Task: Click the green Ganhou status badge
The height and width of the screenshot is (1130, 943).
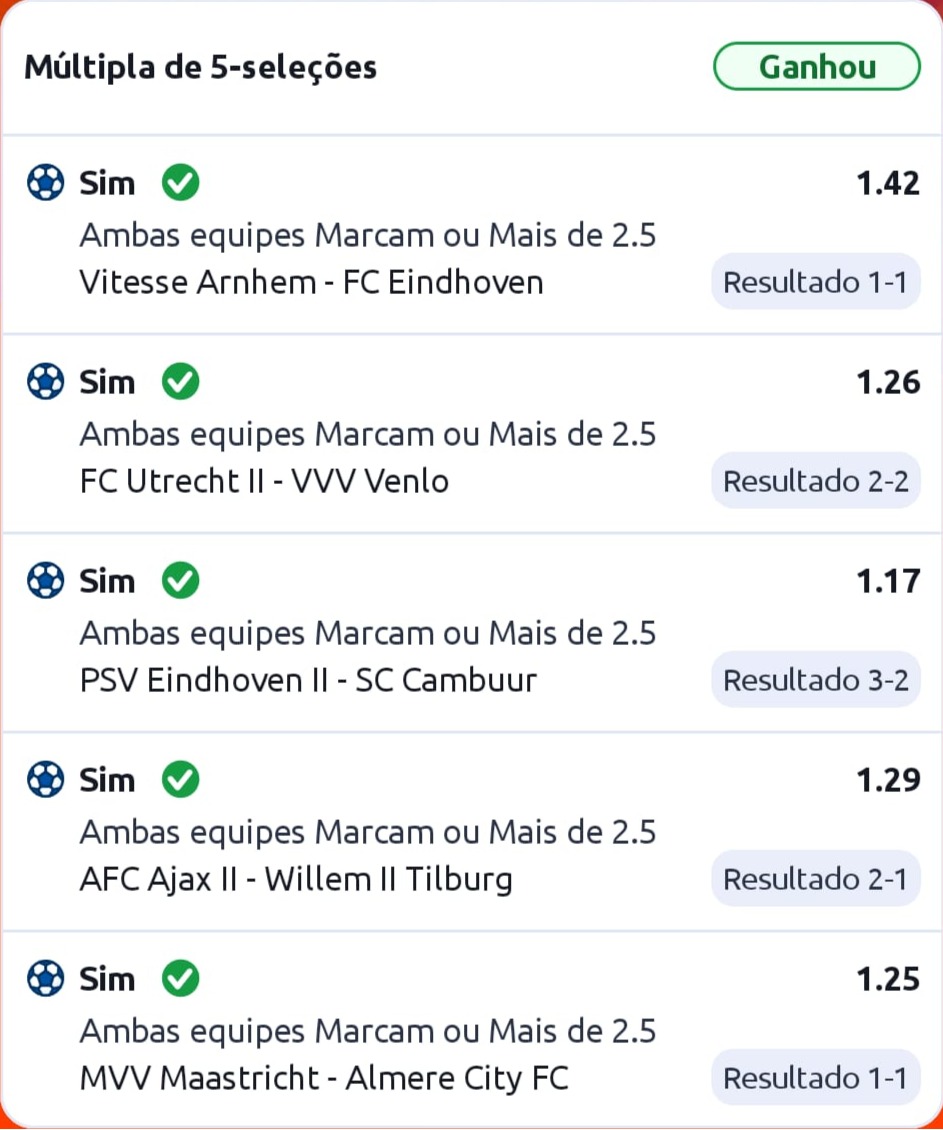Action: click(816, 67)
